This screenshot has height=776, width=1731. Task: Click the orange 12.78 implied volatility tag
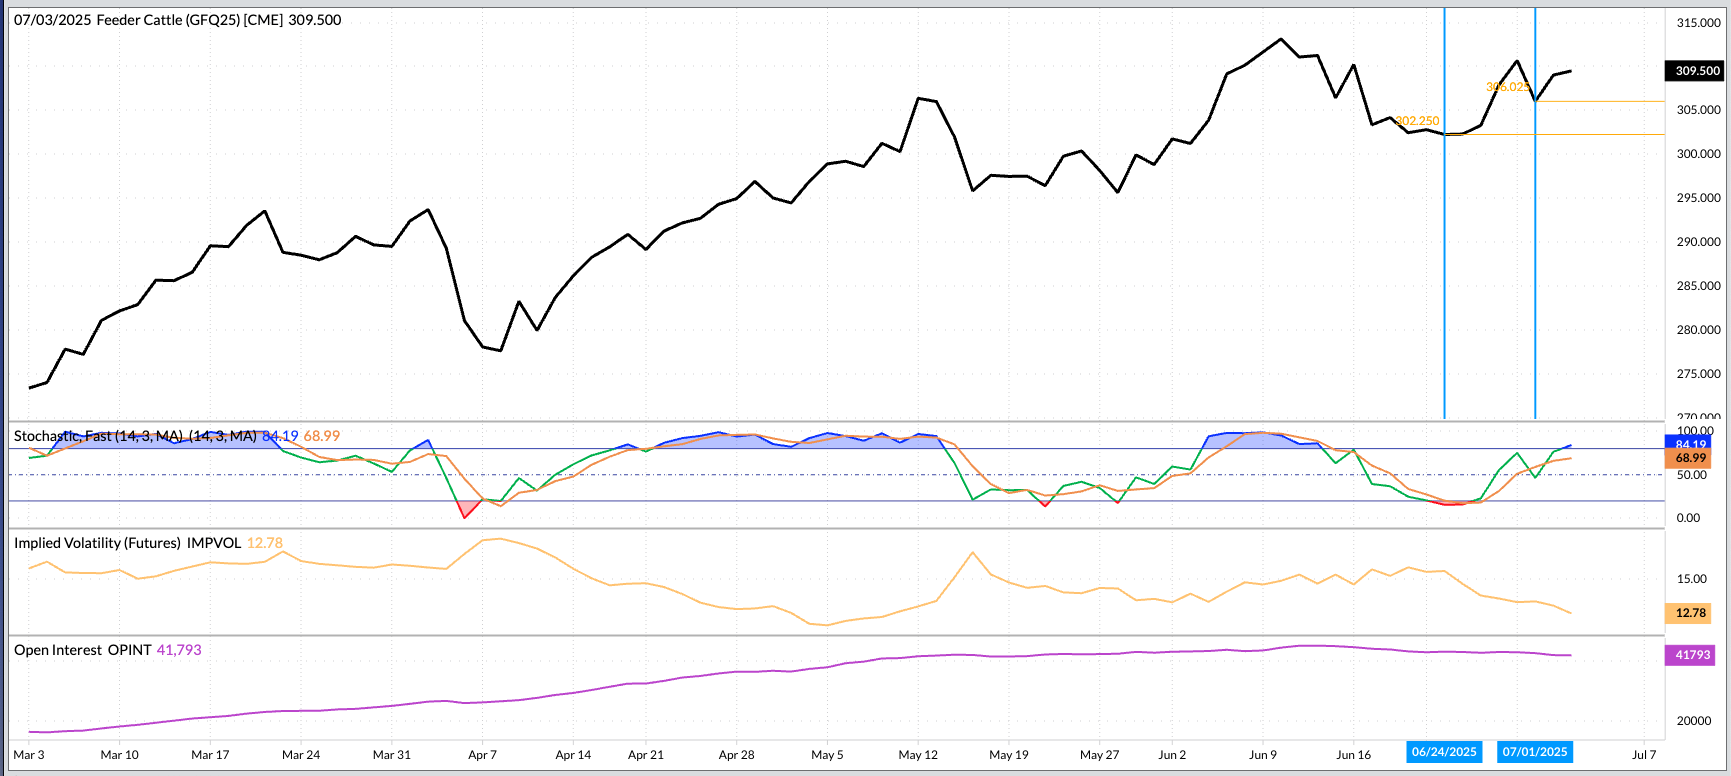pos(1690,613)
